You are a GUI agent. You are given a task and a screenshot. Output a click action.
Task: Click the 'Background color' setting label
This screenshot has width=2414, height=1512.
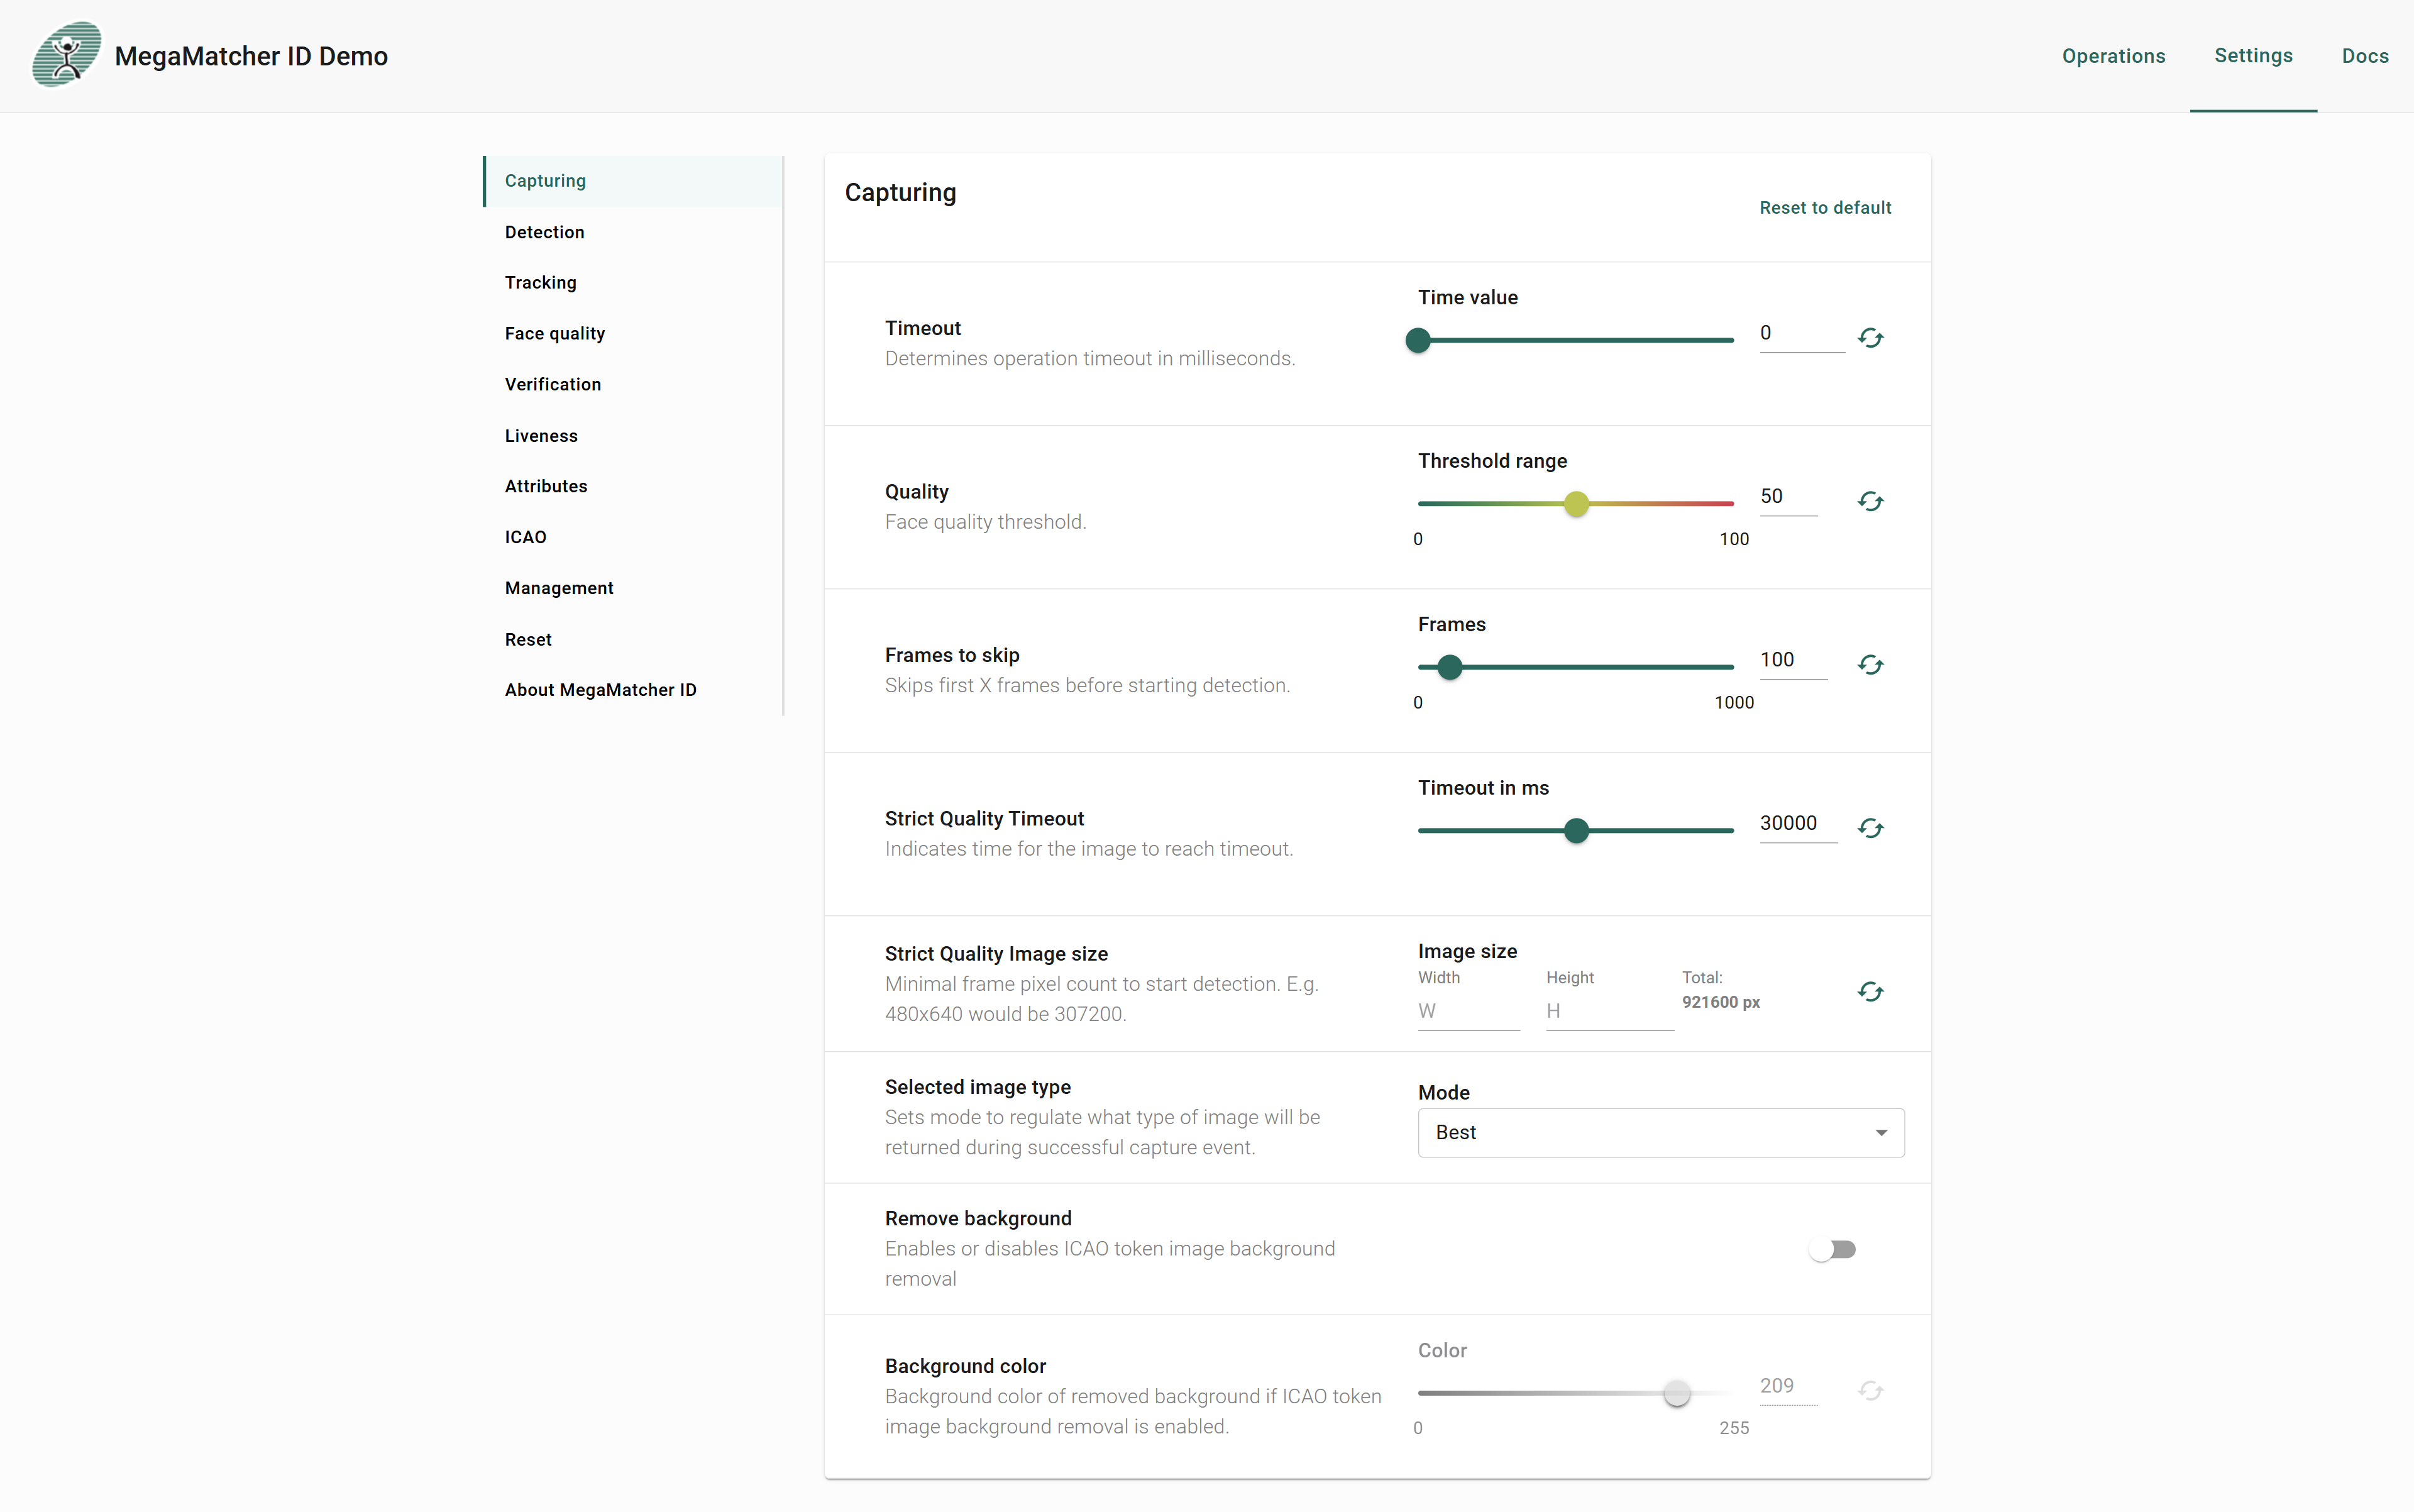pyautogui.click(x=965, y=1366)
